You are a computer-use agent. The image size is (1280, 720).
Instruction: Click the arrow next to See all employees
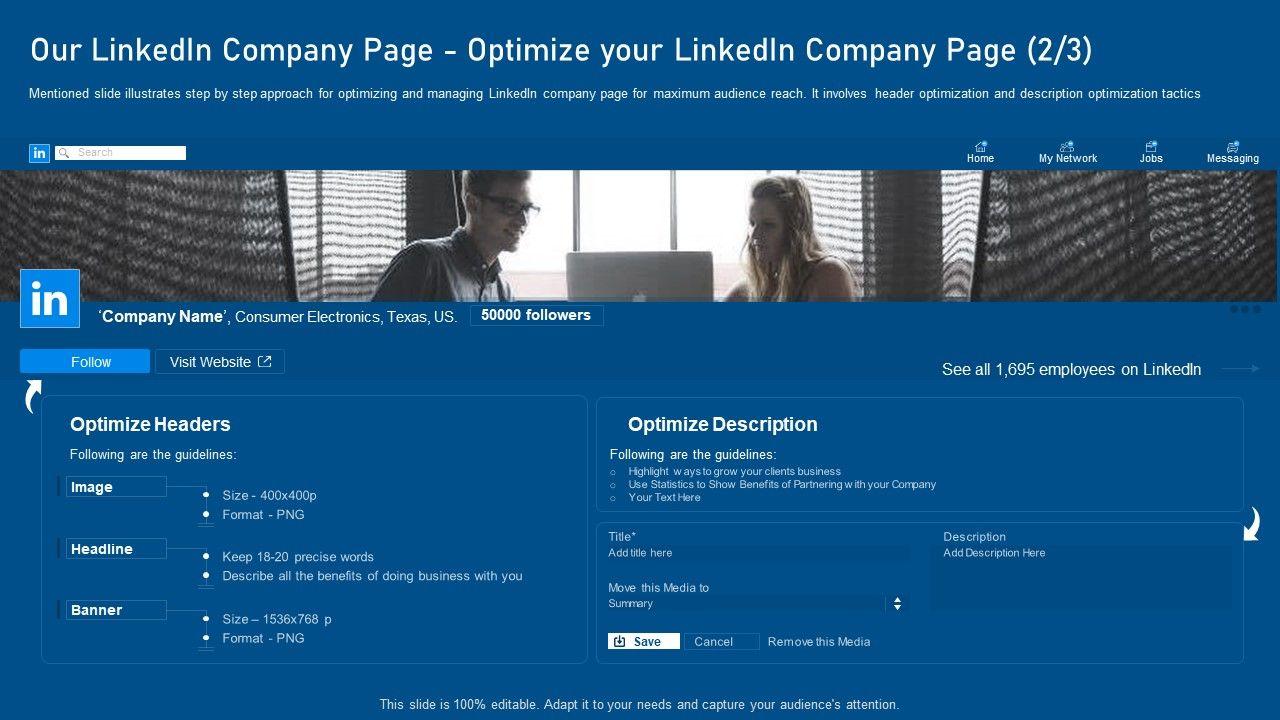click(x=1240, y=369)
